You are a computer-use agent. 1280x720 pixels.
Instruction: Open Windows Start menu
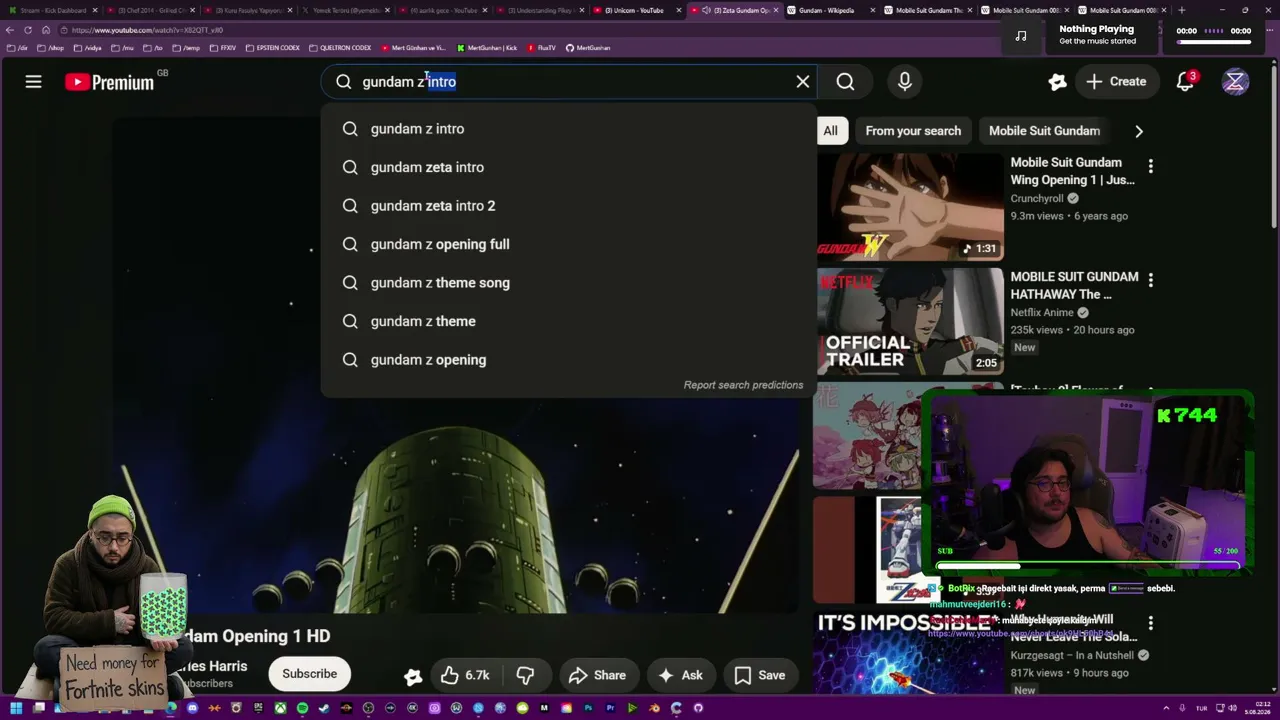15,708
